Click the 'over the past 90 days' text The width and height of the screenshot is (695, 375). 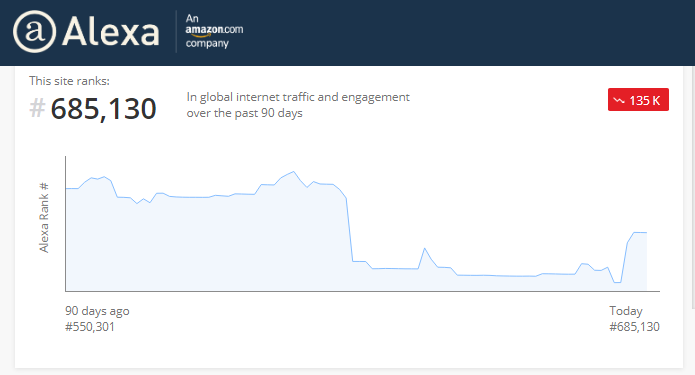click(244, 113)
